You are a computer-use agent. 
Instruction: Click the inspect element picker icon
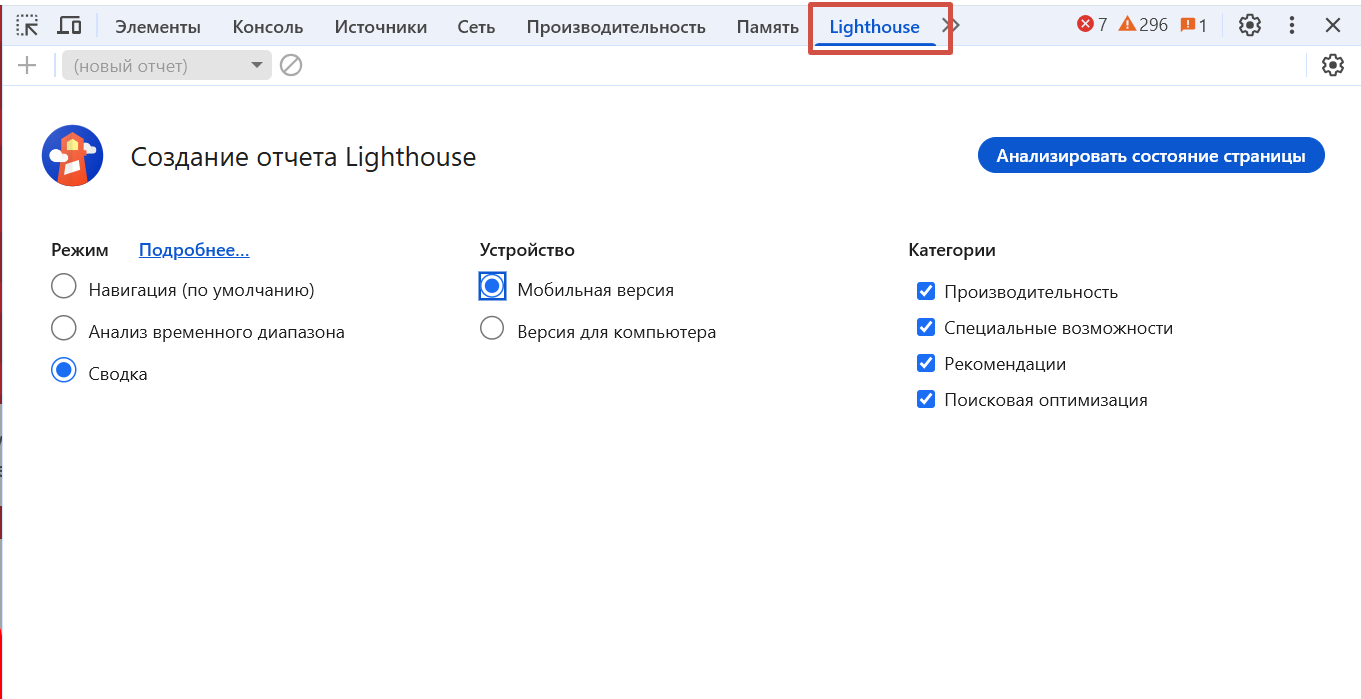pyautogui.click(x=28, y=26)
